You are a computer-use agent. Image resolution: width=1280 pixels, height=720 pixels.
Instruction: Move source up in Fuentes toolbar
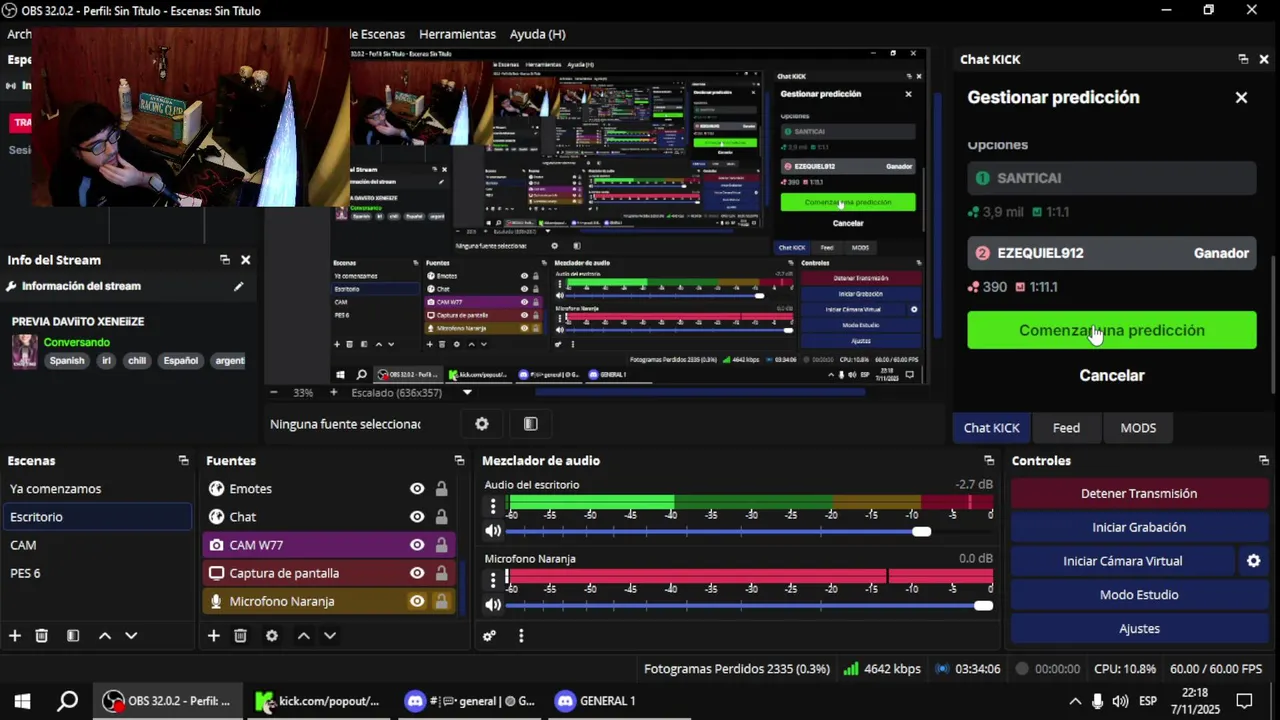click(304, 636)
